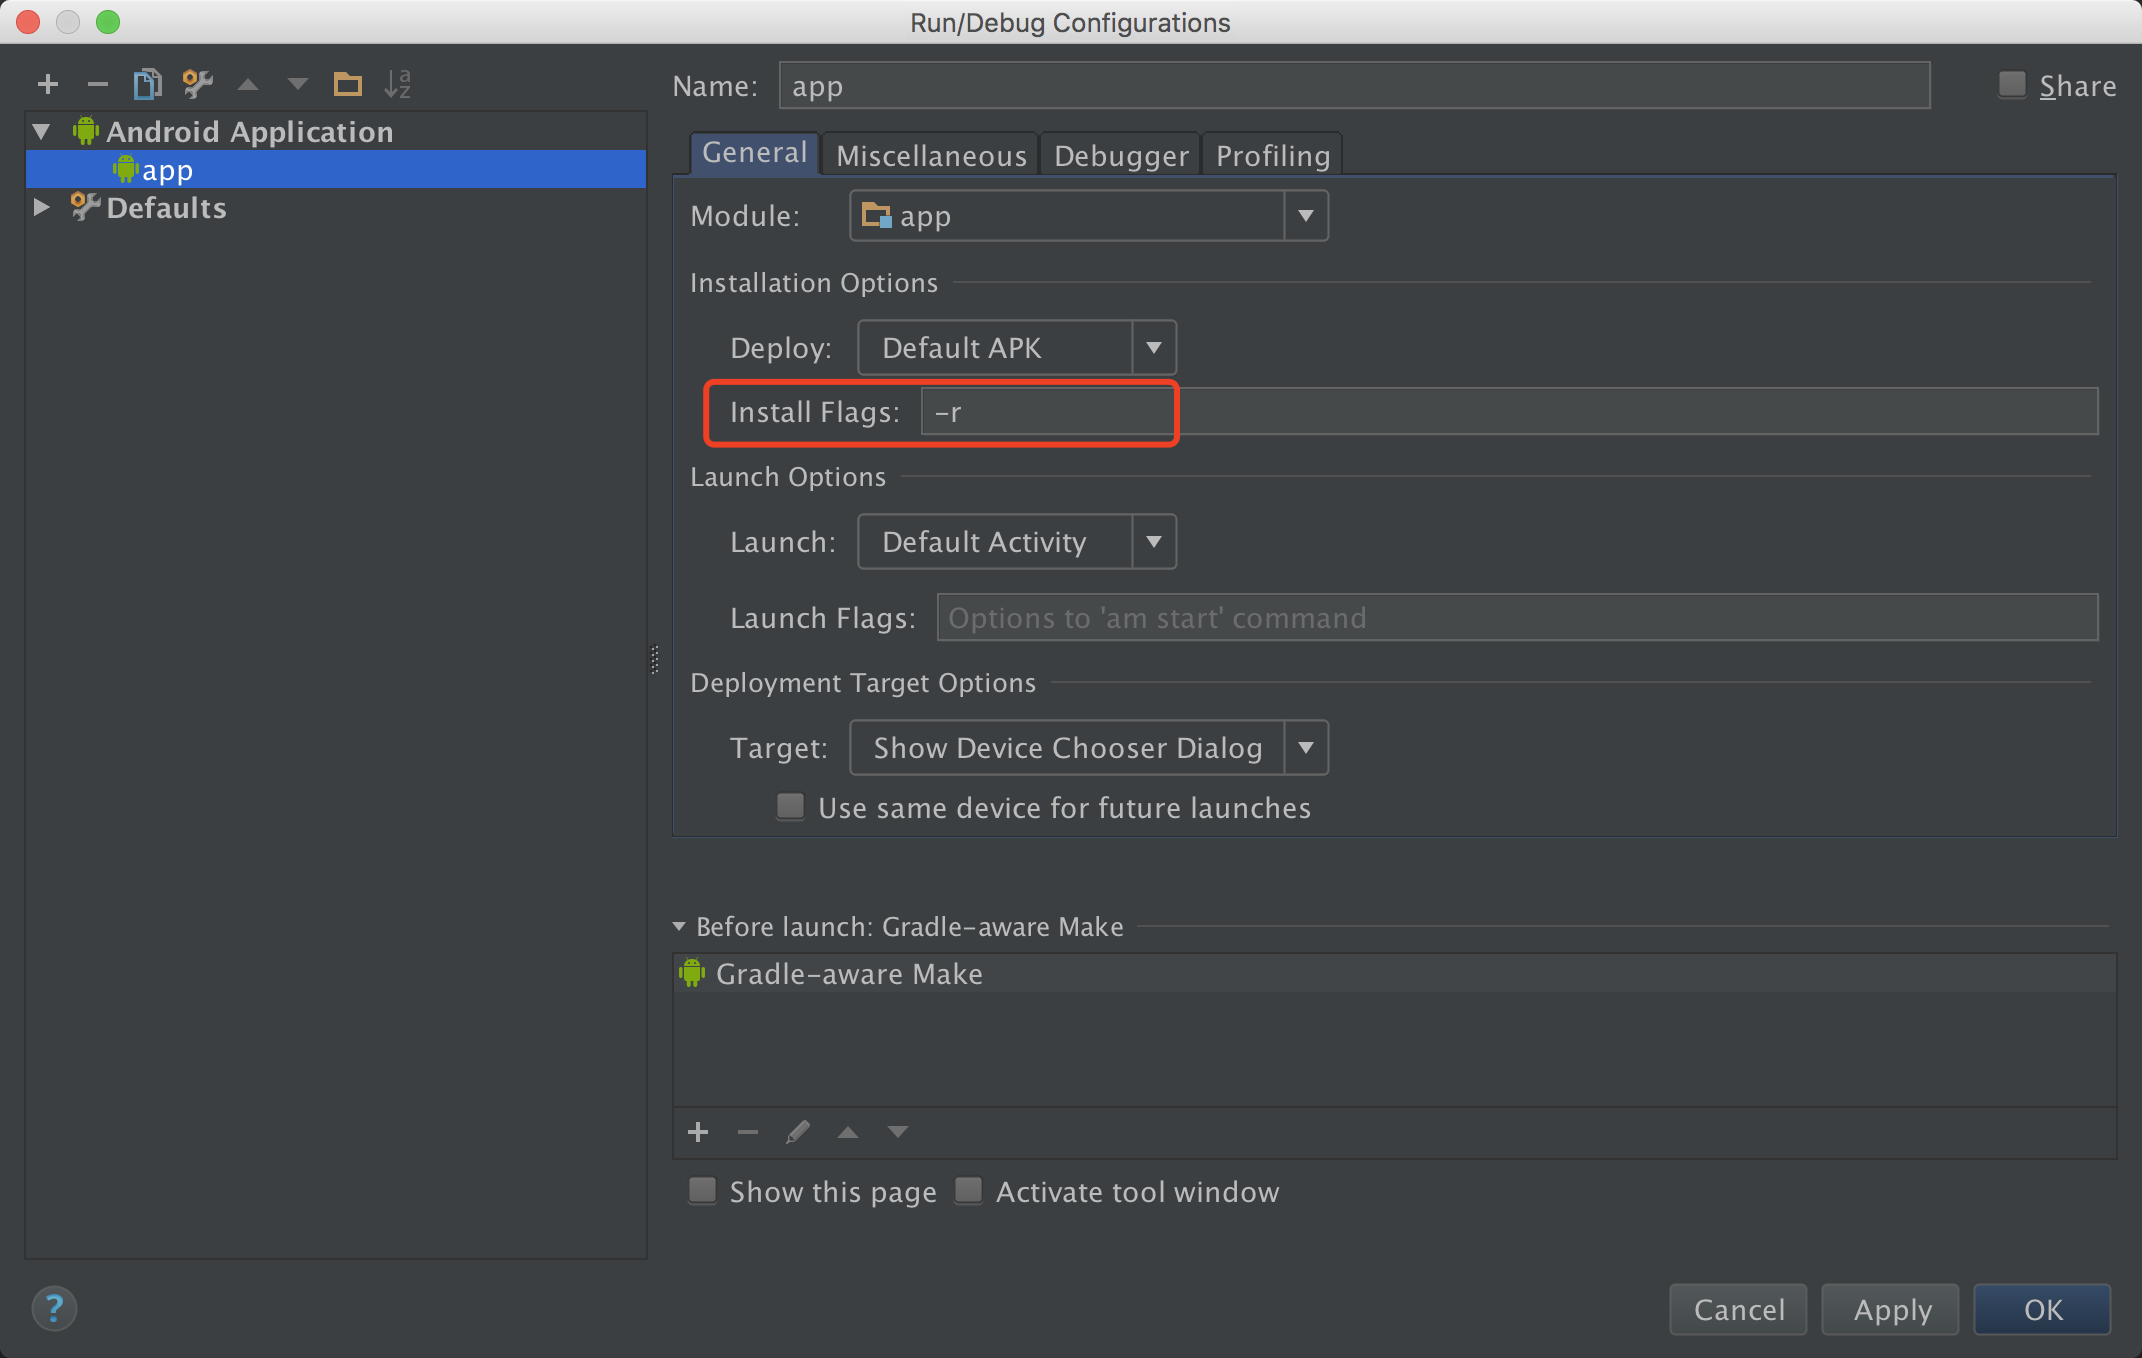Click the Apply button
The width and height of the screenshot is (2142, 1358).
coord(1891,1309)
